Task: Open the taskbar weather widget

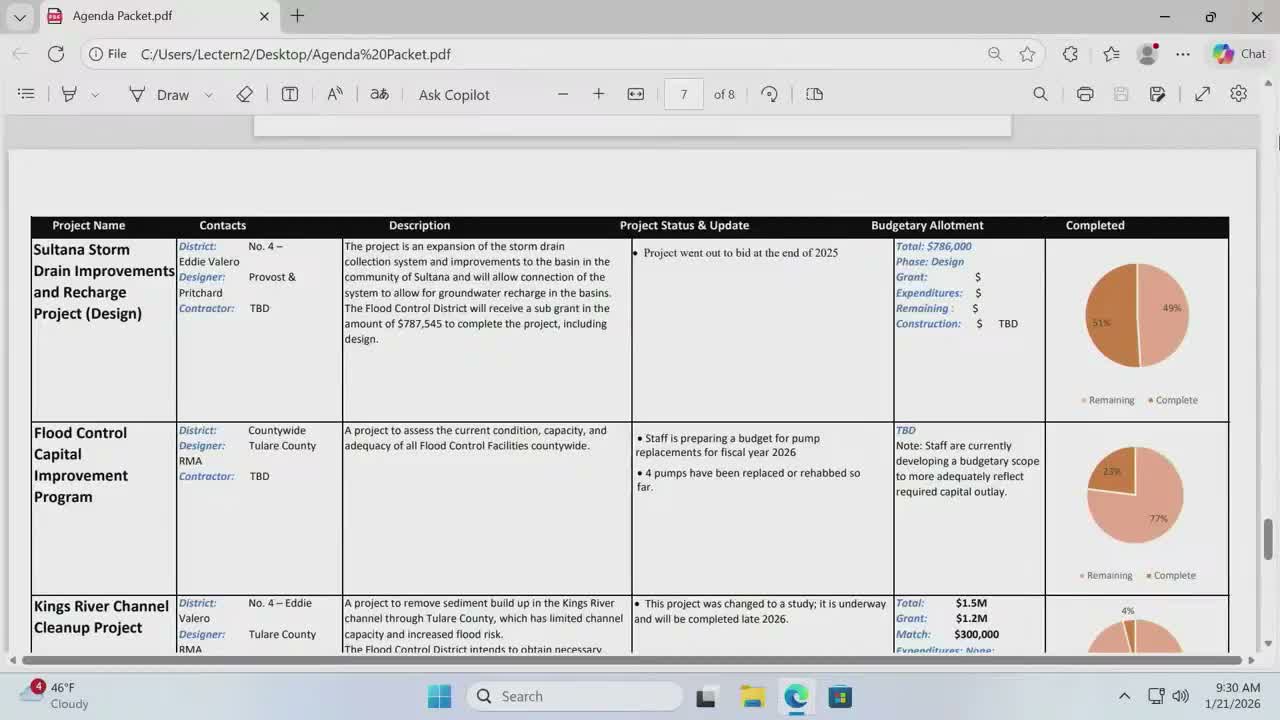Action: pyautogui.click(x=57, y=695)
